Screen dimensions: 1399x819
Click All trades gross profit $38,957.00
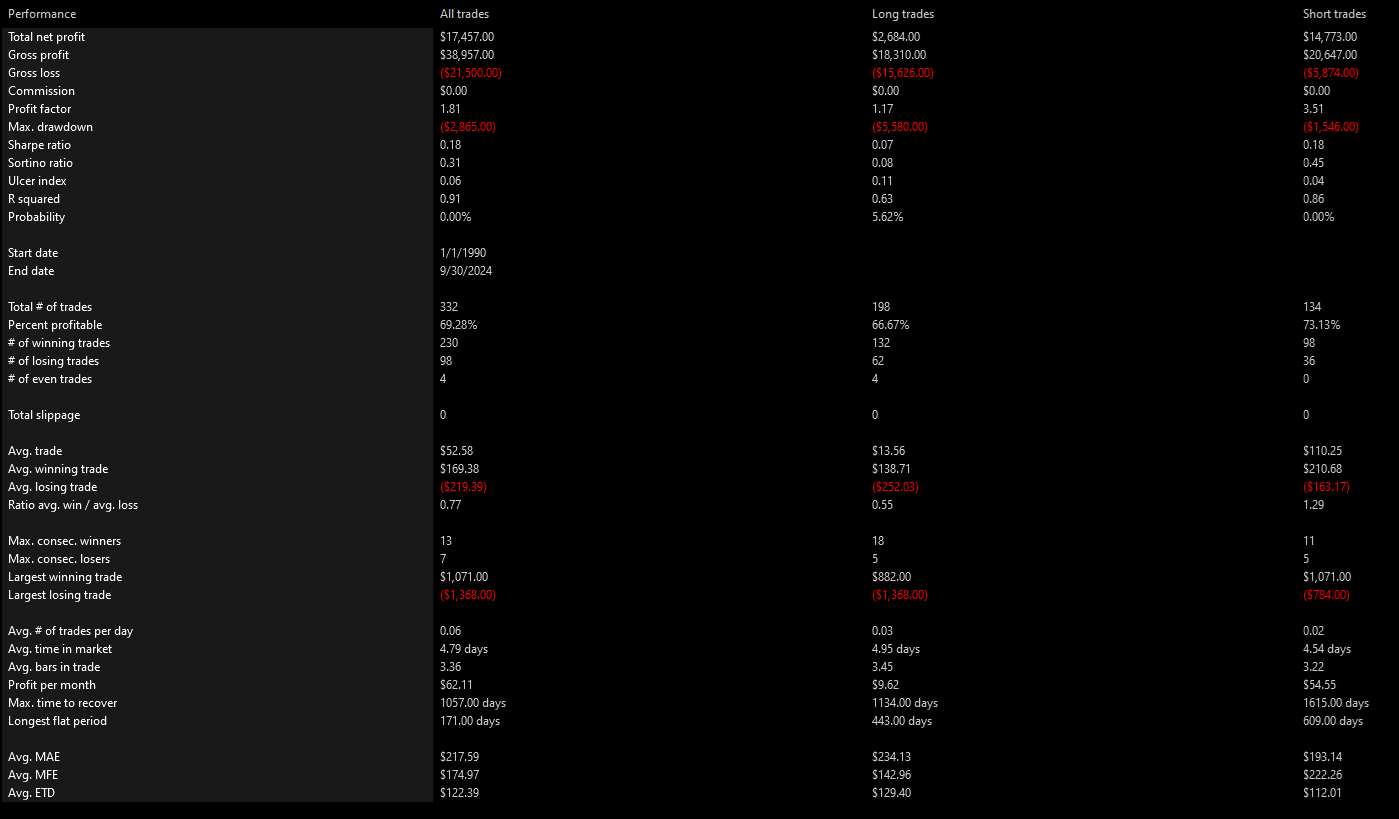point(467,55)
